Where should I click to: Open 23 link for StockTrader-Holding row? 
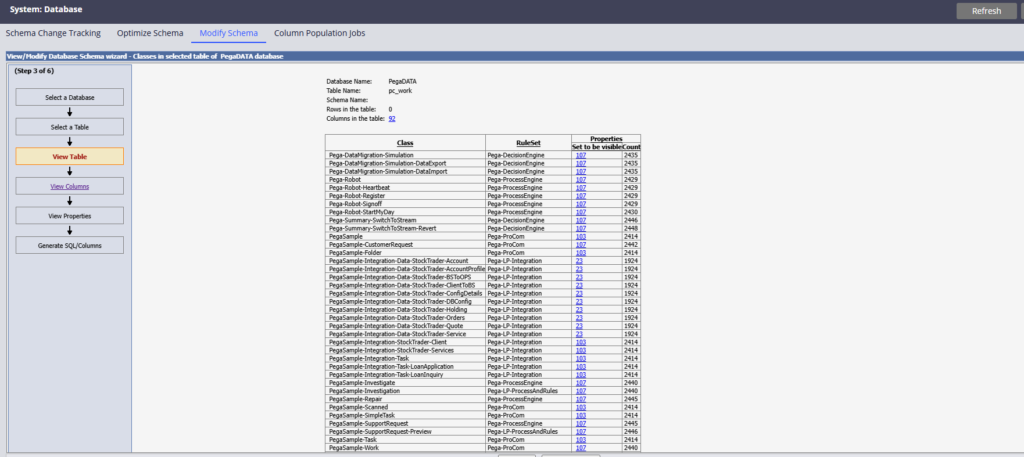point(579,309)
